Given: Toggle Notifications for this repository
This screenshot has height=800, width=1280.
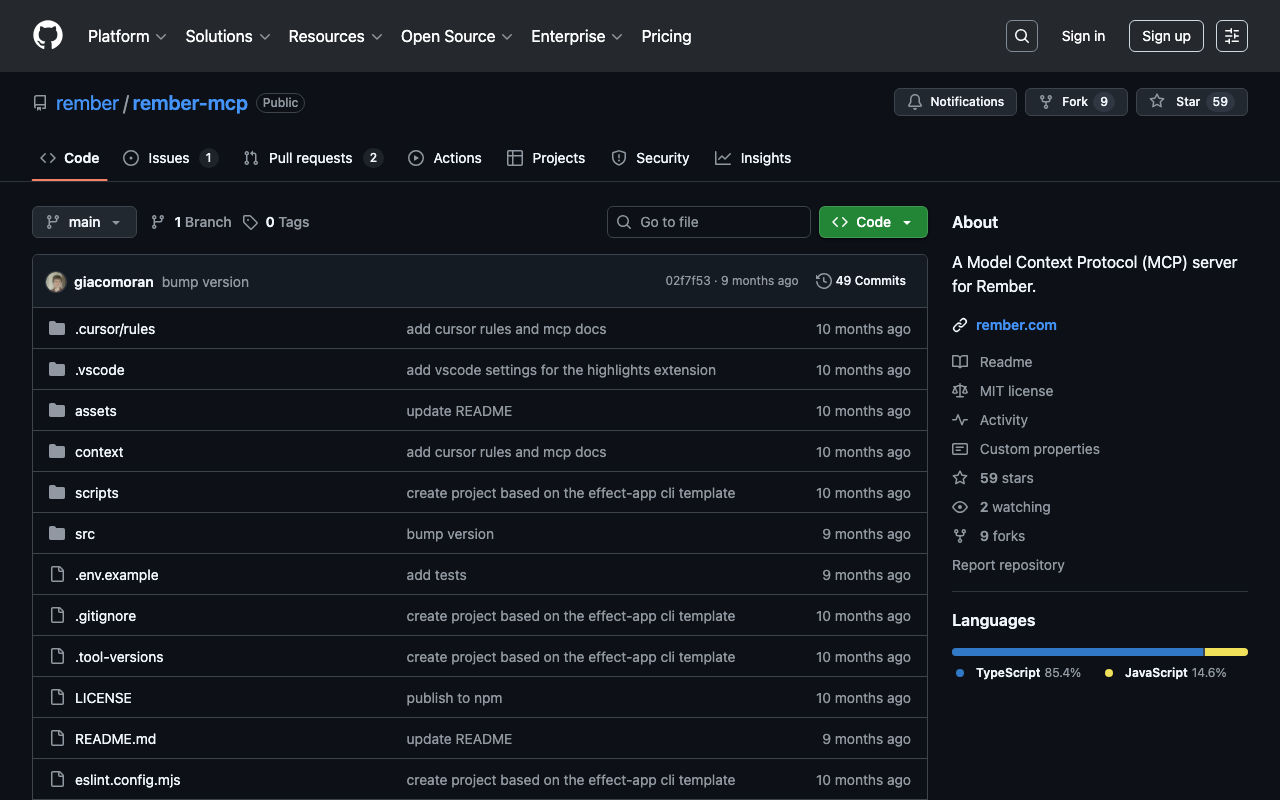Looking at the screenshot, I should coord(955,102).
